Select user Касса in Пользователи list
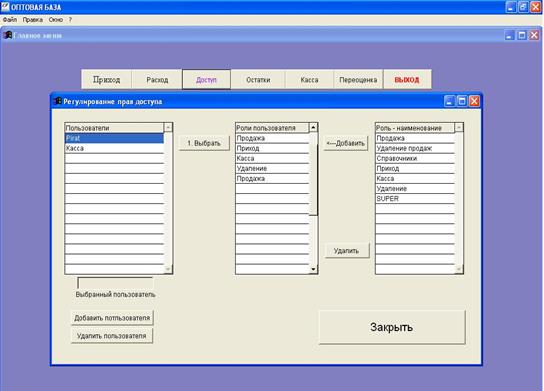This screenshot has width=544, height=391. click(x=114, y=148)
